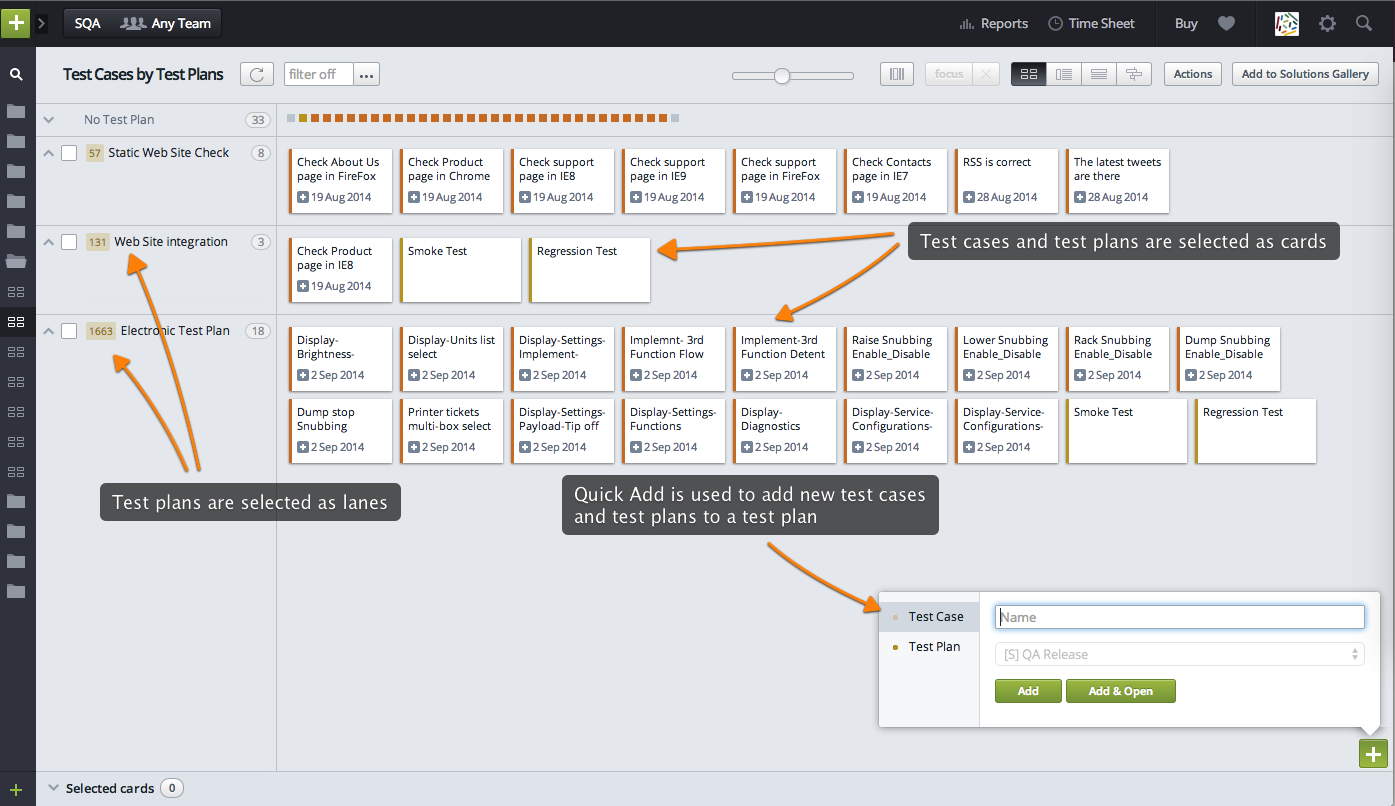Open the settings gear menu
The height and width of the screenshot is (806, 1395).
1327,23
